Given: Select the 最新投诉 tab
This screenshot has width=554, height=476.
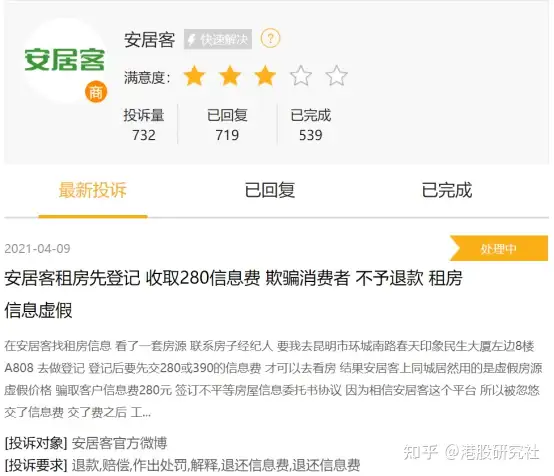Looking at the screenshot, I should pyautogui.click(x=93, y=190).
